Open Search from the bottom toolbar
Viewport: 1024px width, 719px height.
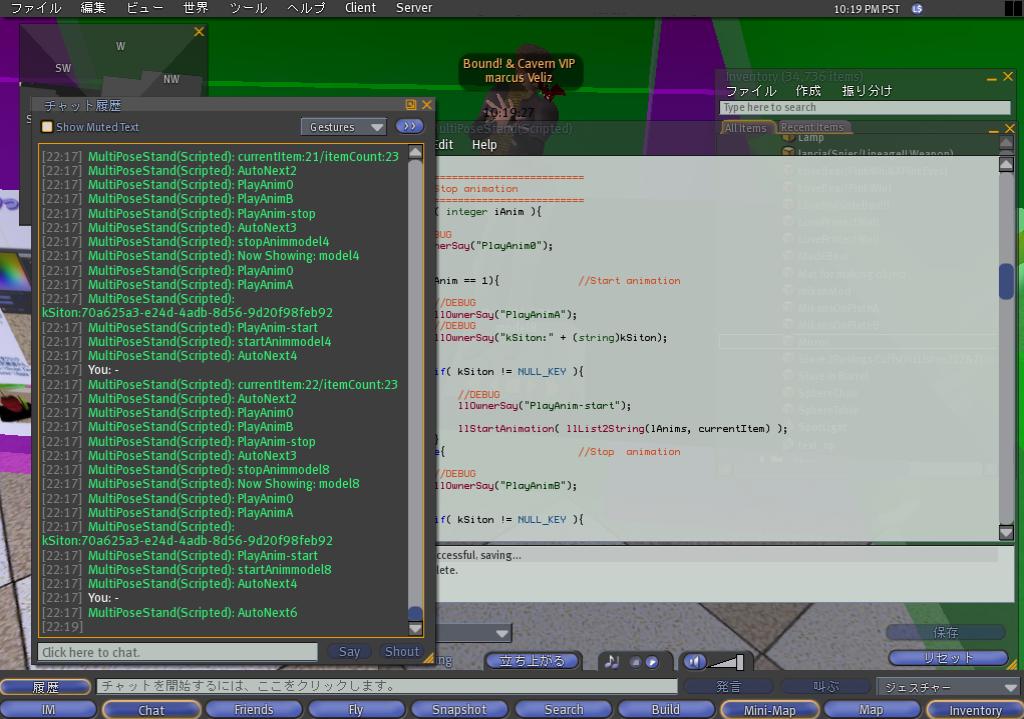coord(564,710)
